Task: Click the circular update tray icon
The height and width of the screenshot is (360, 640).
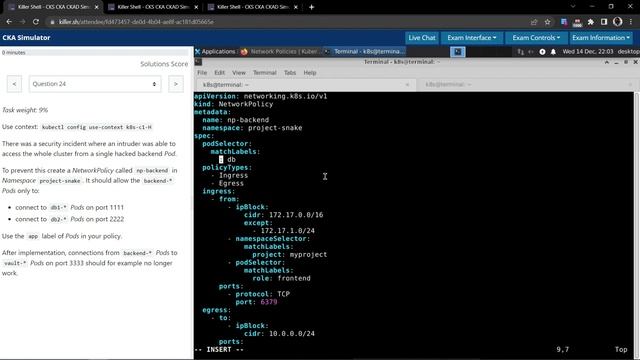Action: coord(542,52)
